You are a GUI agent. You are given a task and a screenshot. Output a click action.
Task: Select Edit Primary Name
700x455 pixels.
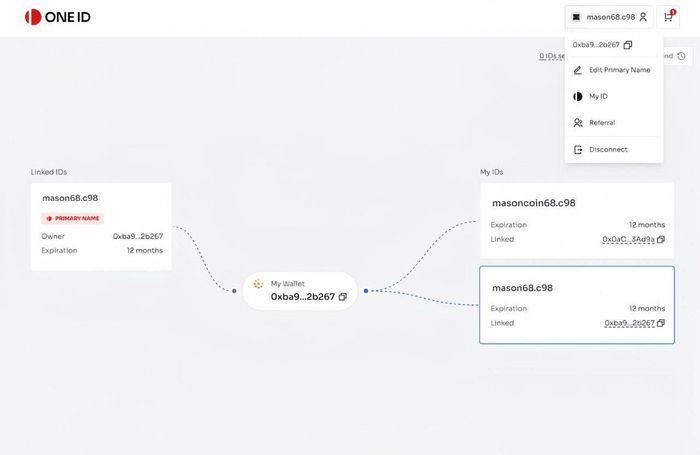coord(614,70)
